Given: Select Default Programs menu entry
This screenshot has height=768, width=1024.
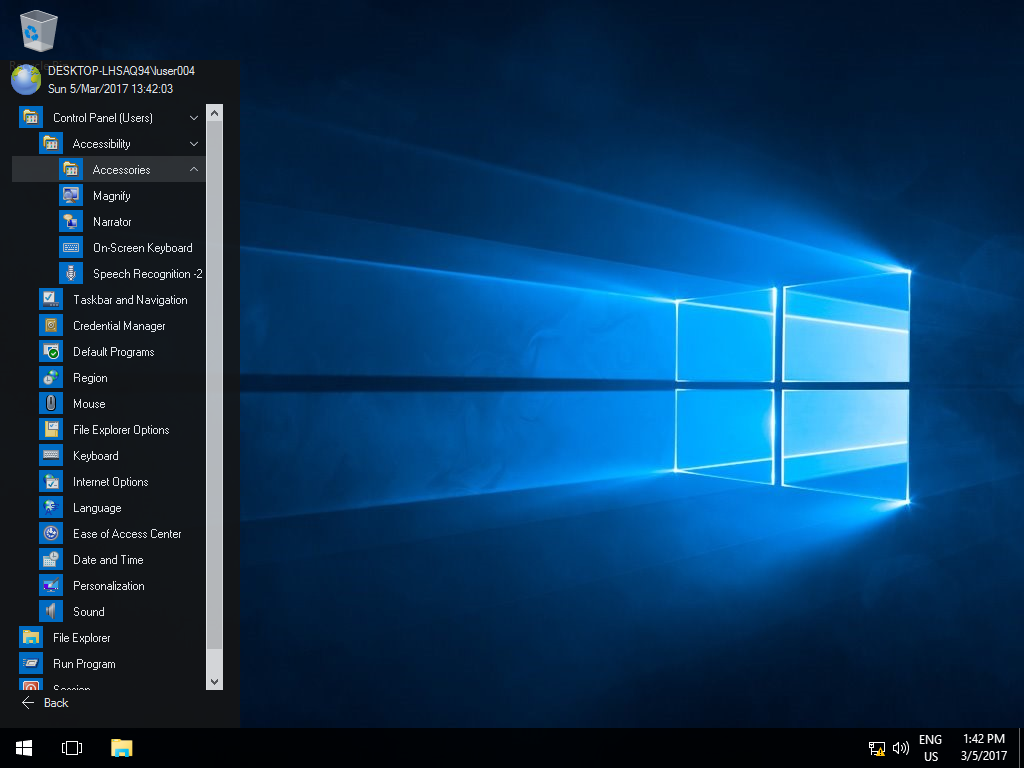Looking at the screenshot, I should click(x=113, y=352).
